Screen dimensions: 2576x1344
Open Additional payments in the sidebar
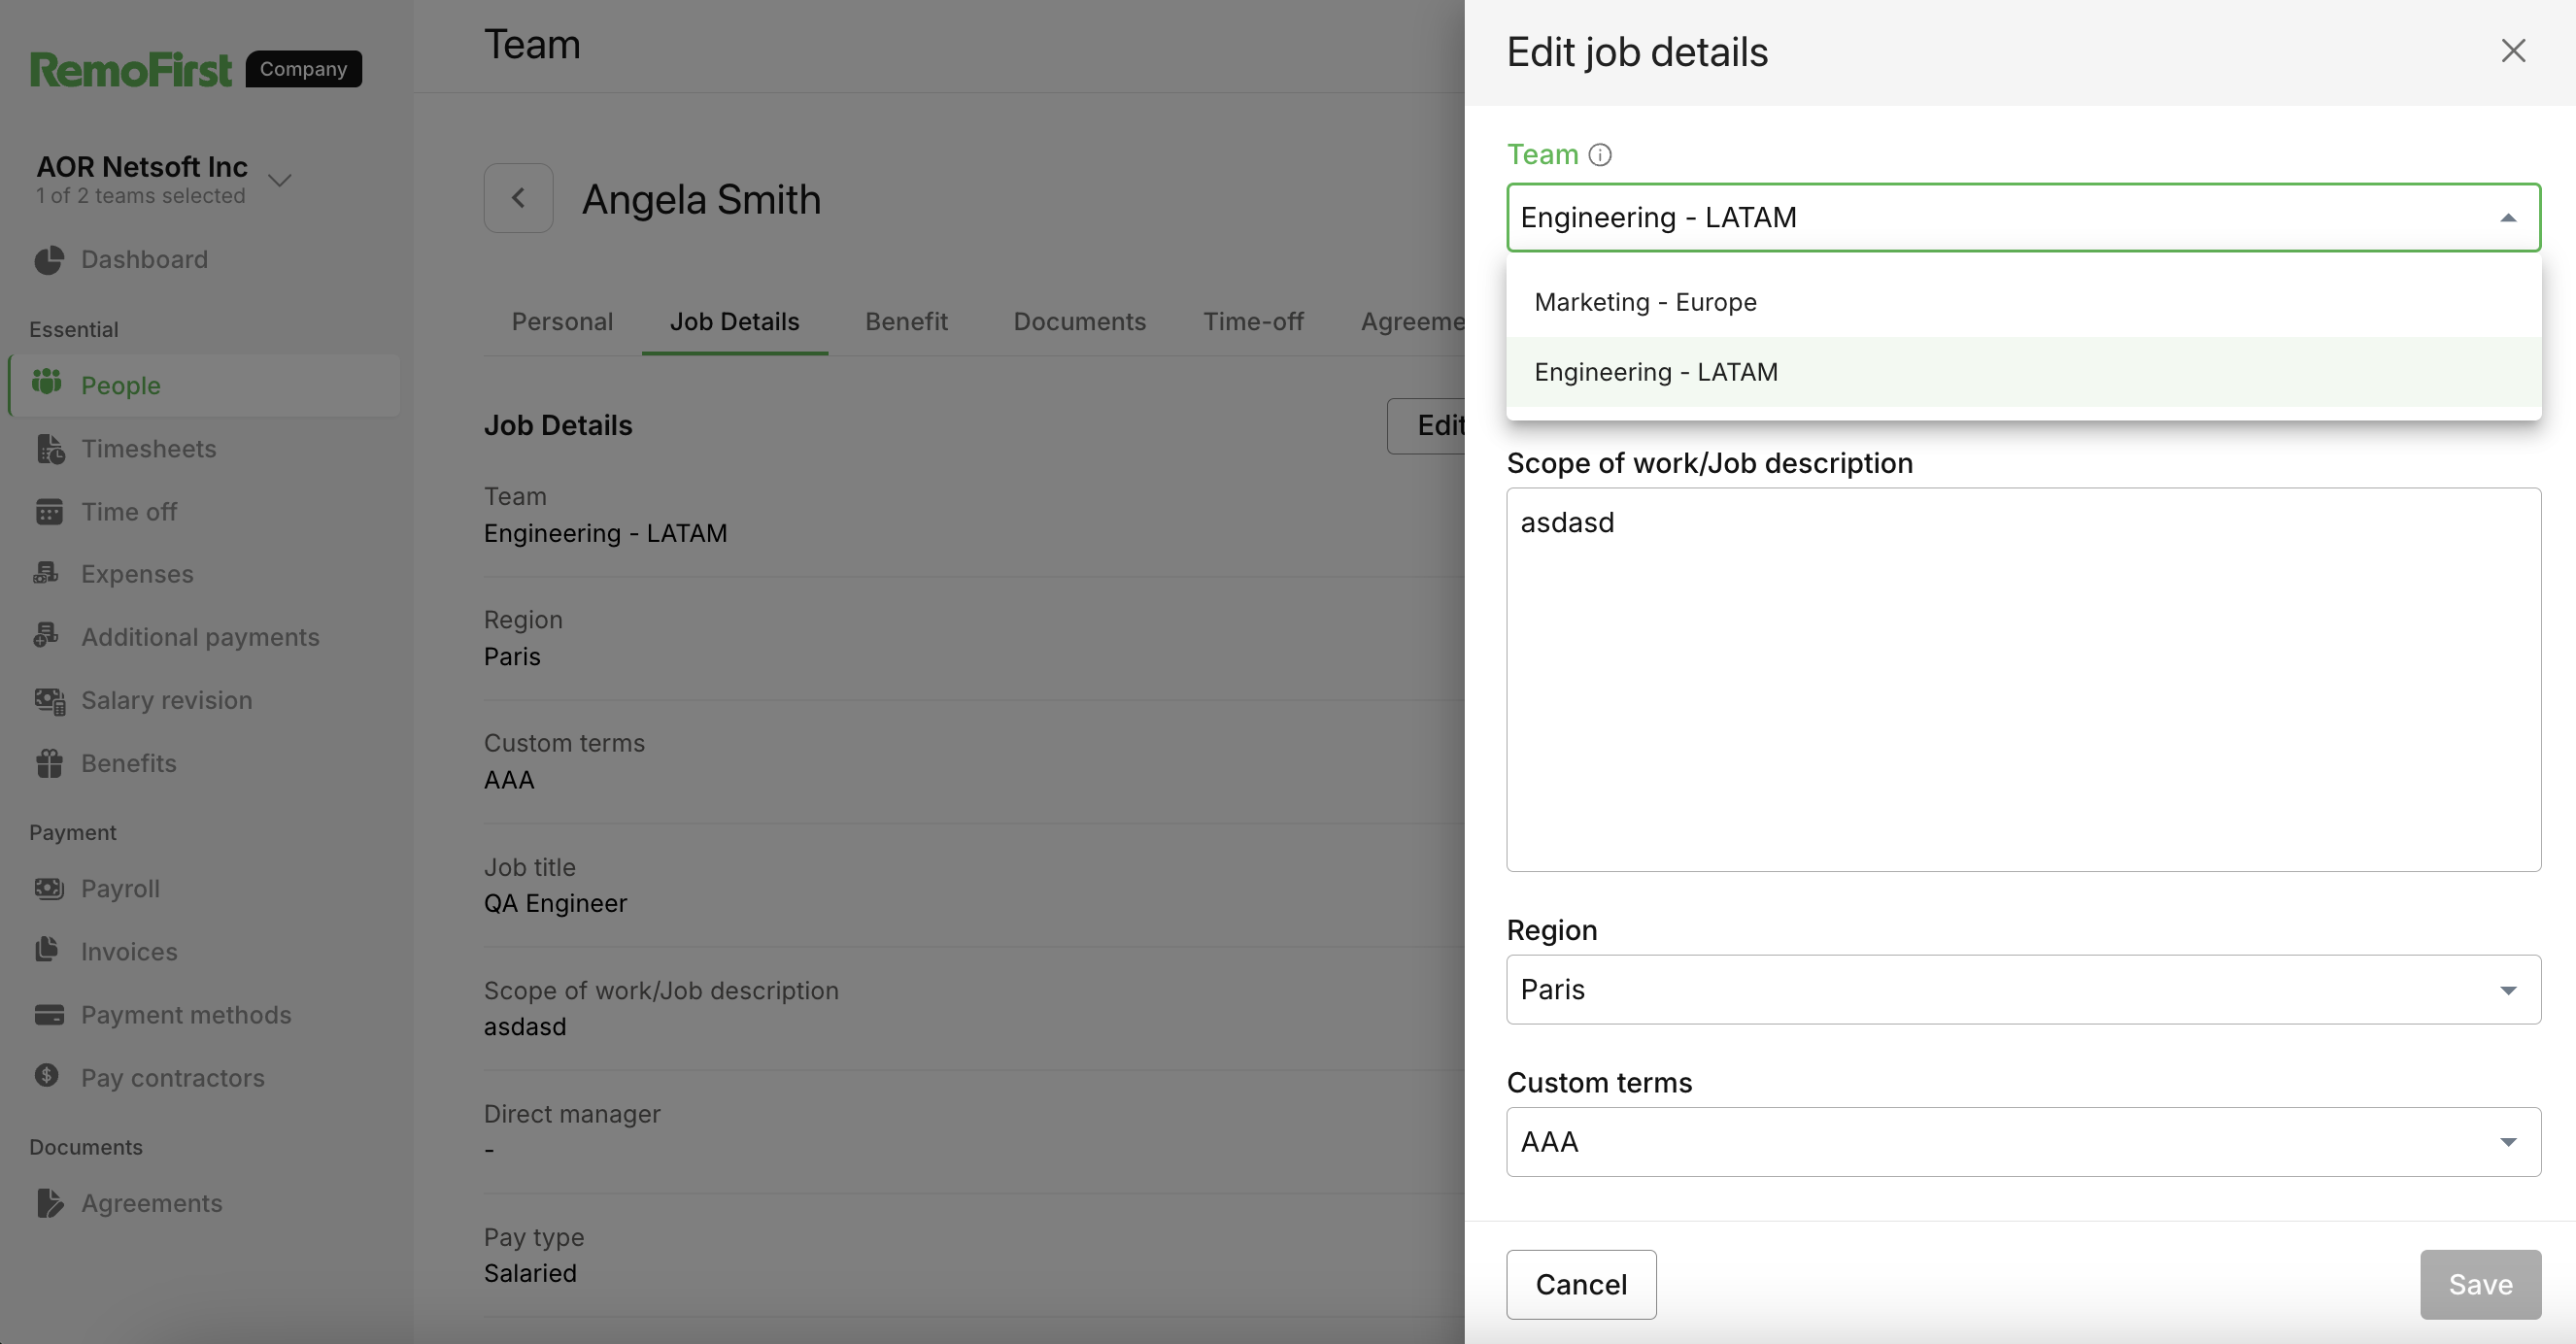pyautogui.click(x=200, y=637)
